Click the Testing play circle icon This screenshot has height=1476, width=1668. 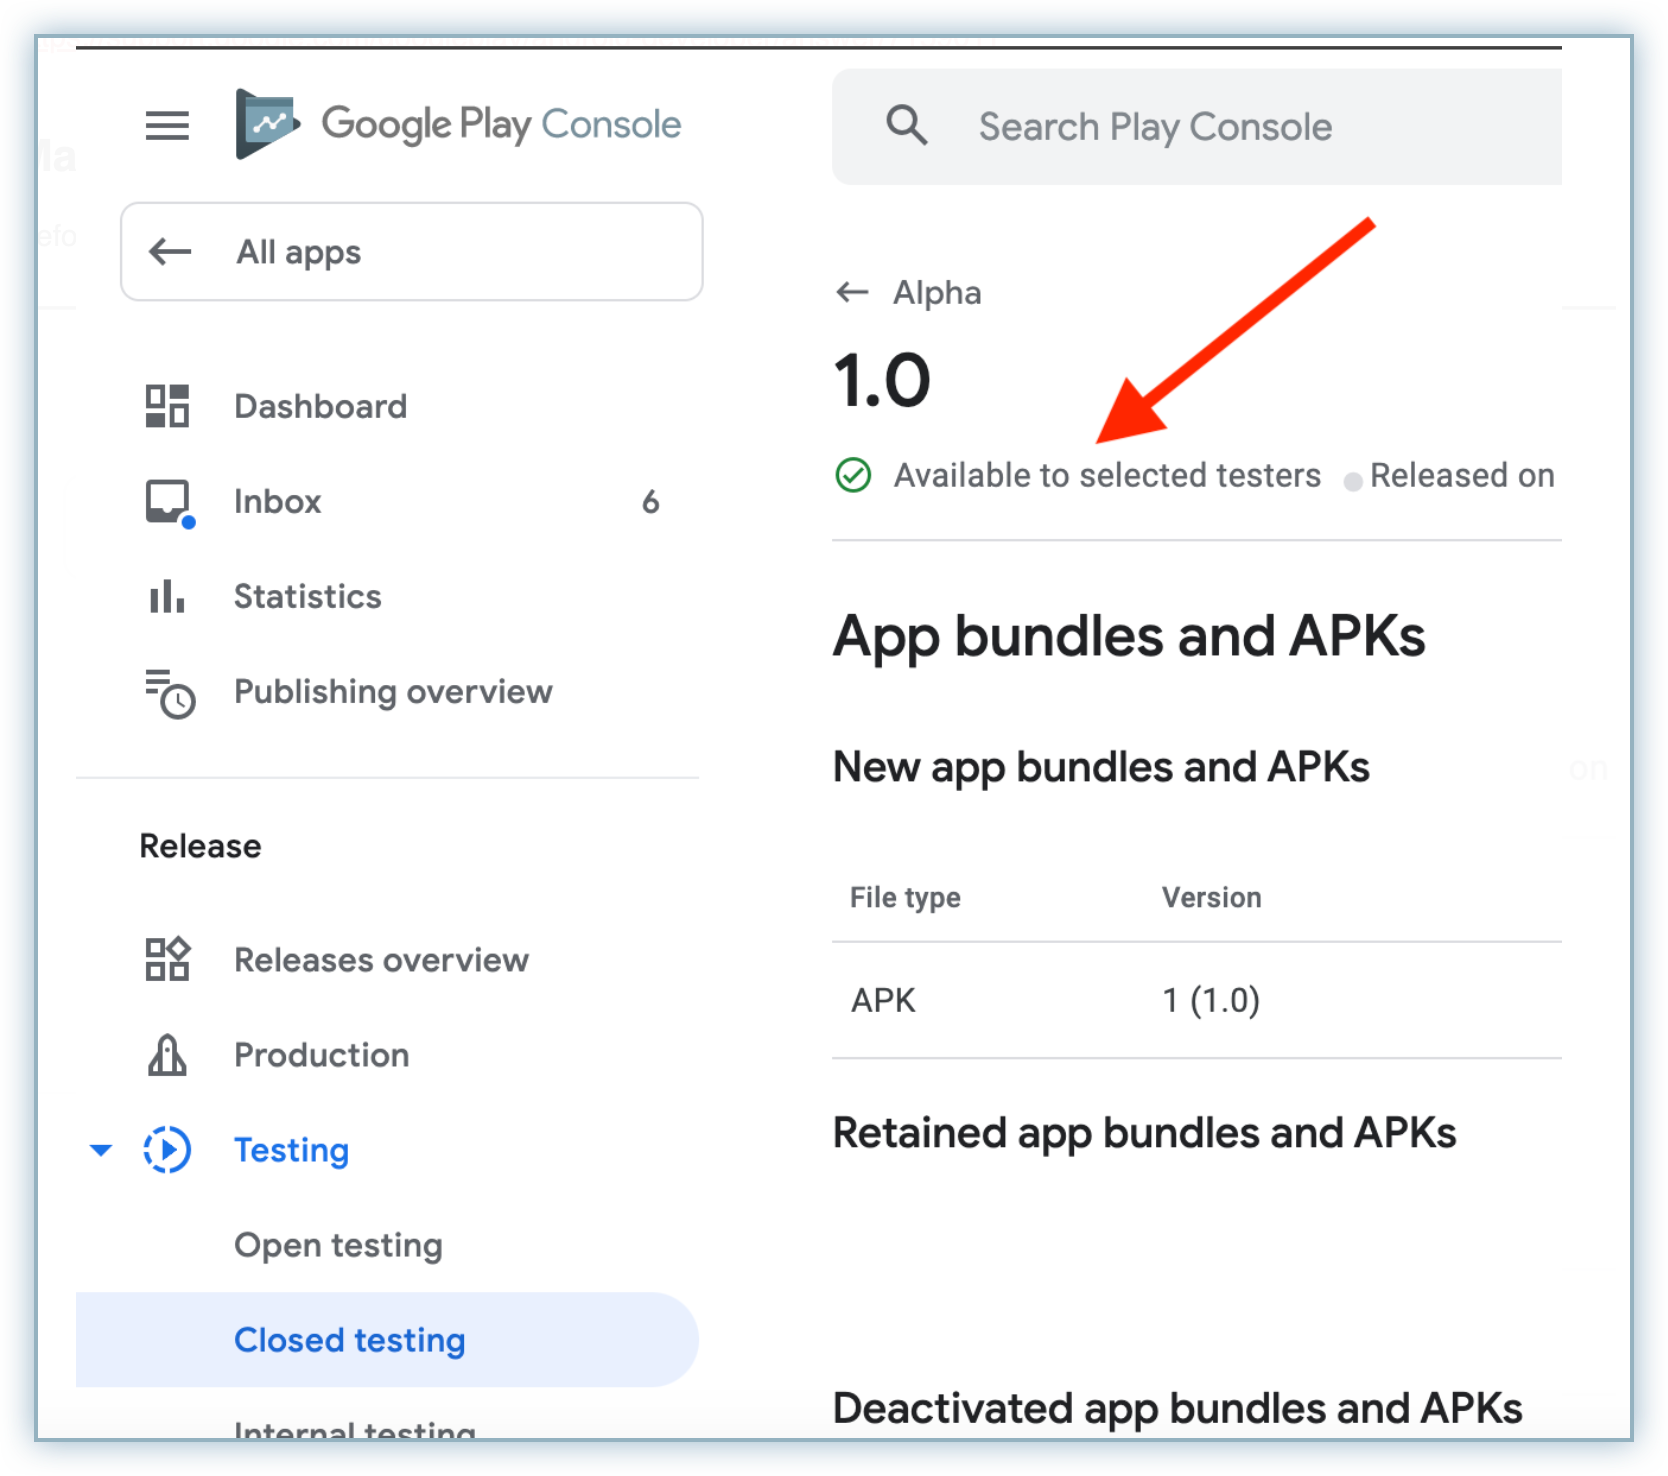167,1150
